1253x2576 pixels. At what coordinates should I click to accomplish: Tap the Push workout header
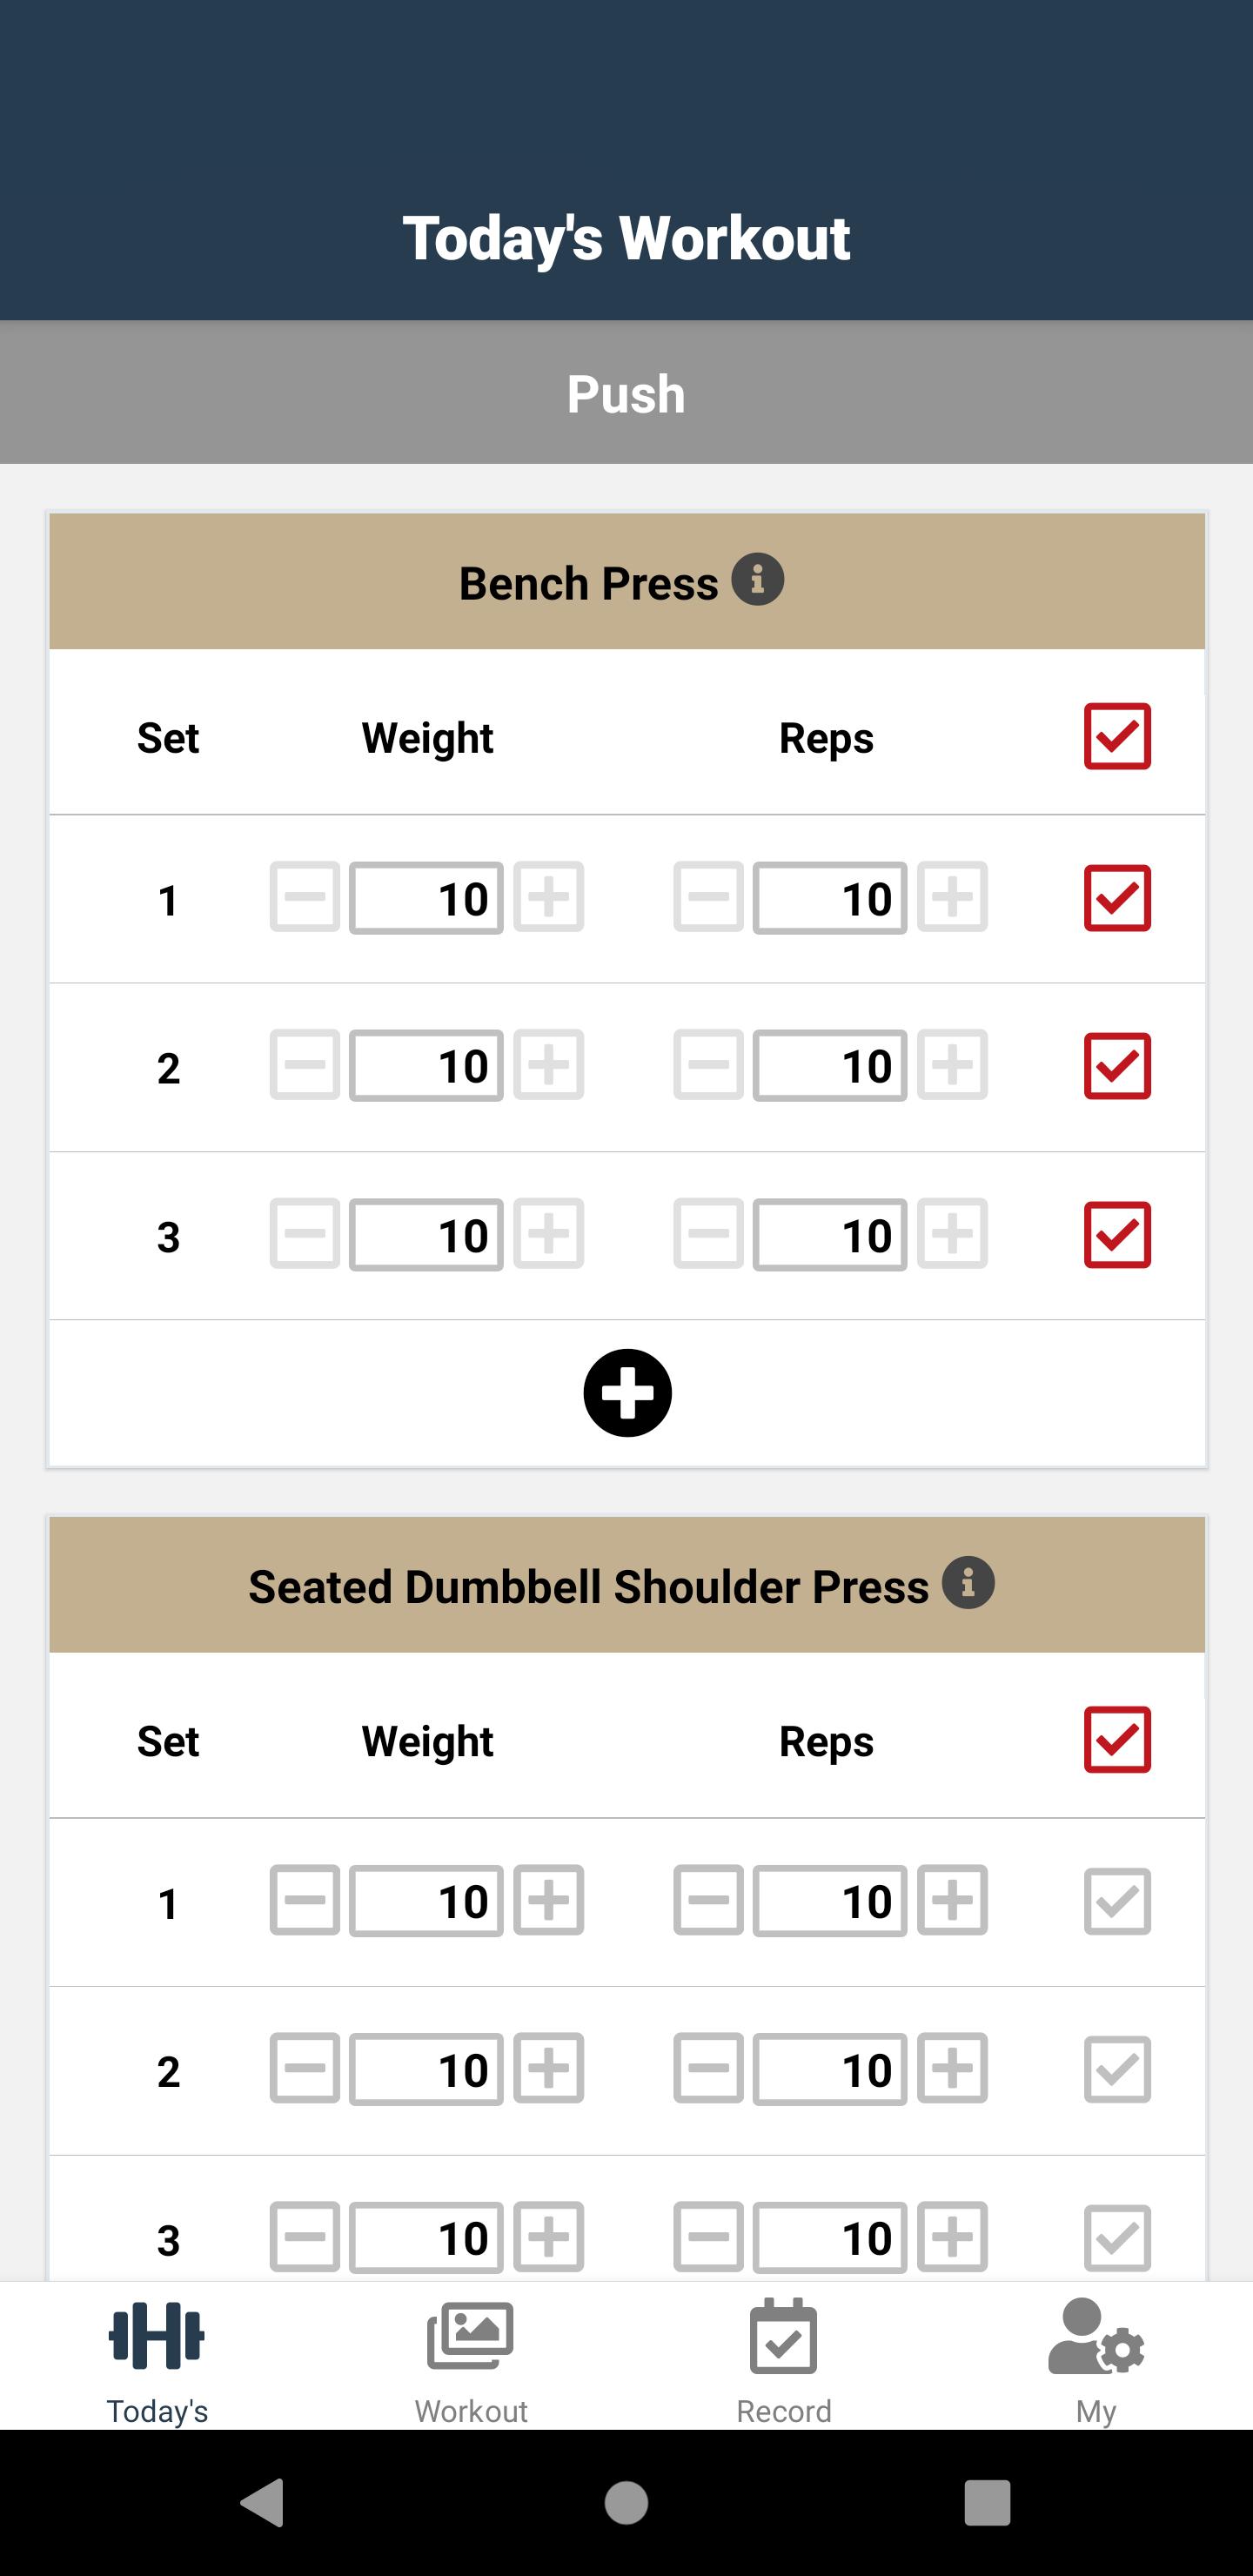(626, 392)
